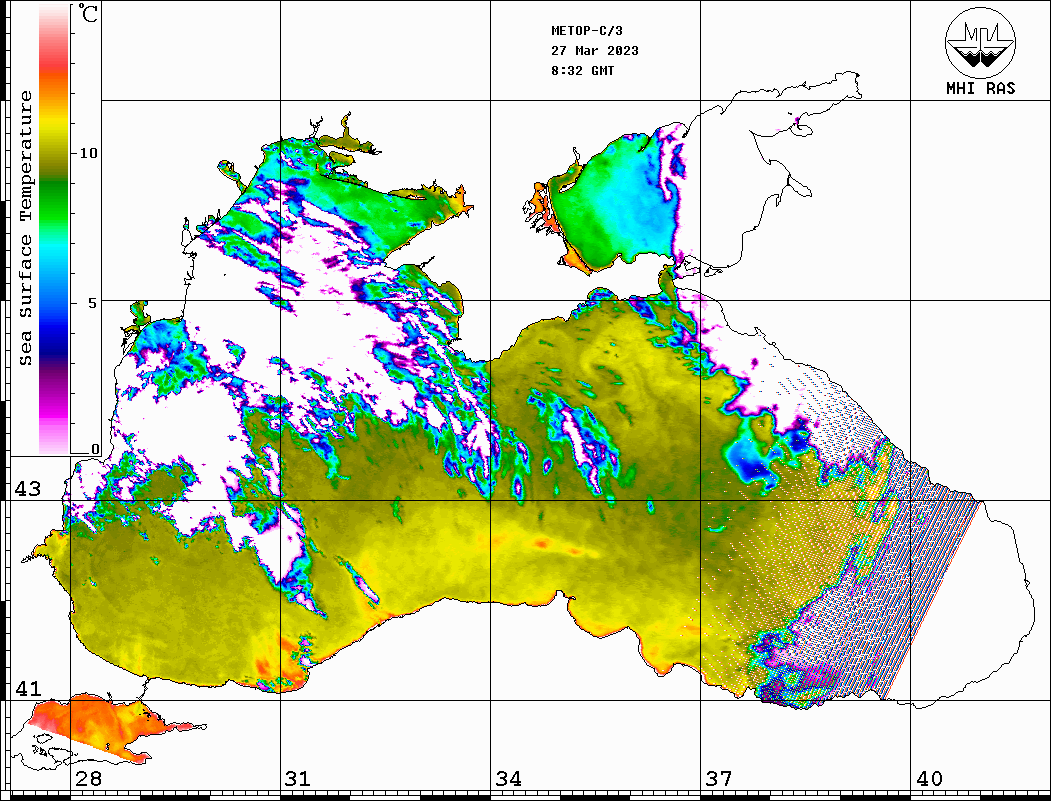This screenshot has width=1051, height=801.
Task: Click the time '8:32 GMT'
Action: point(582,70)
